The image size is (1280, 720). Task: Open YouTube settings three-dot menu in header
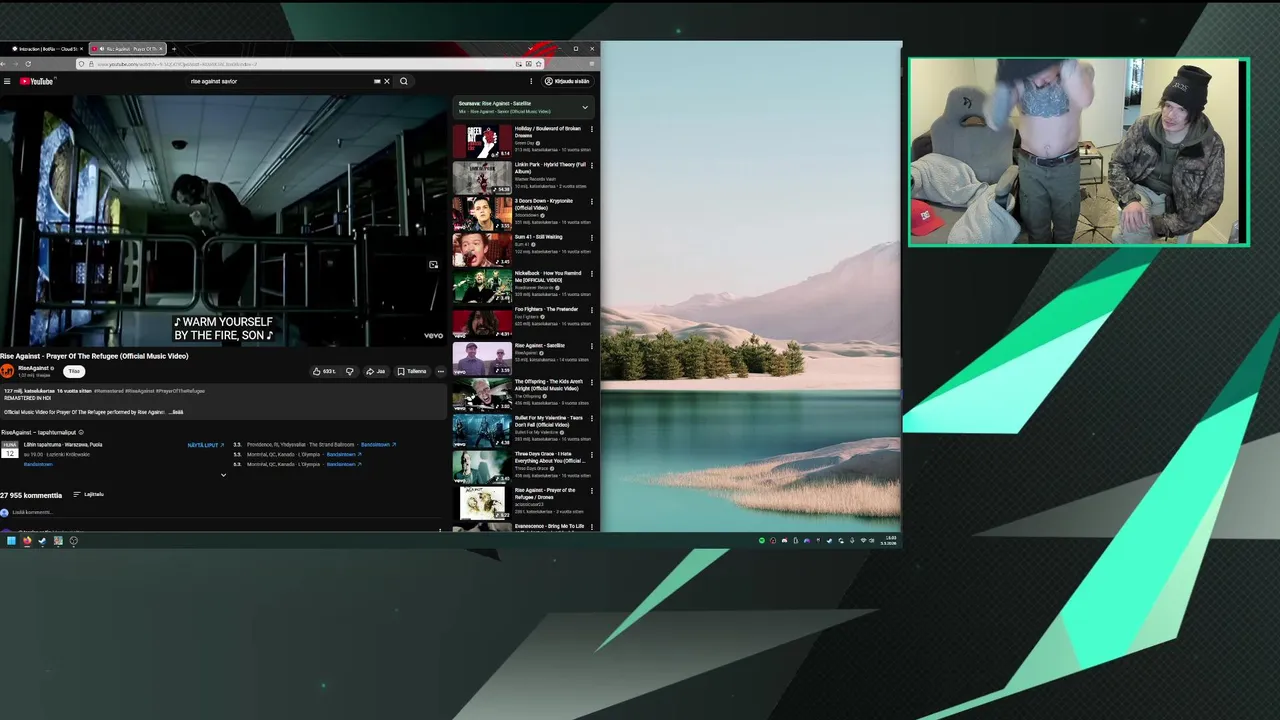531,81
